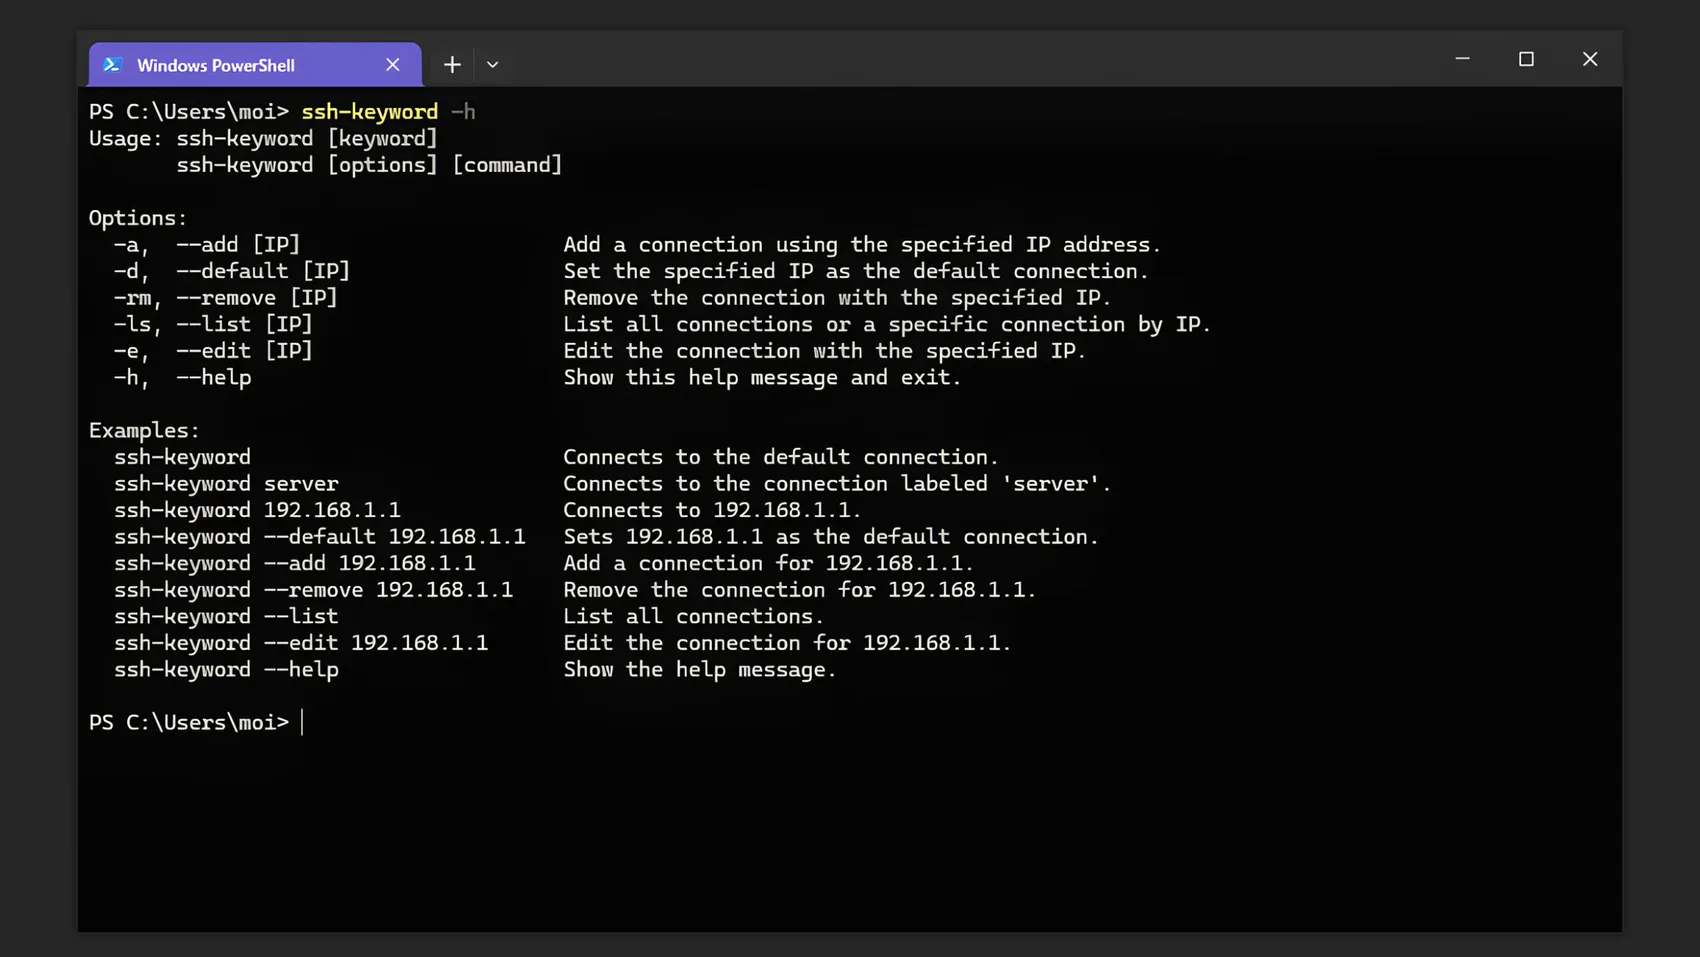Click "Show this help message and exit." description
The height and width of the screenshot is (957, 1700).
(762, 378)
